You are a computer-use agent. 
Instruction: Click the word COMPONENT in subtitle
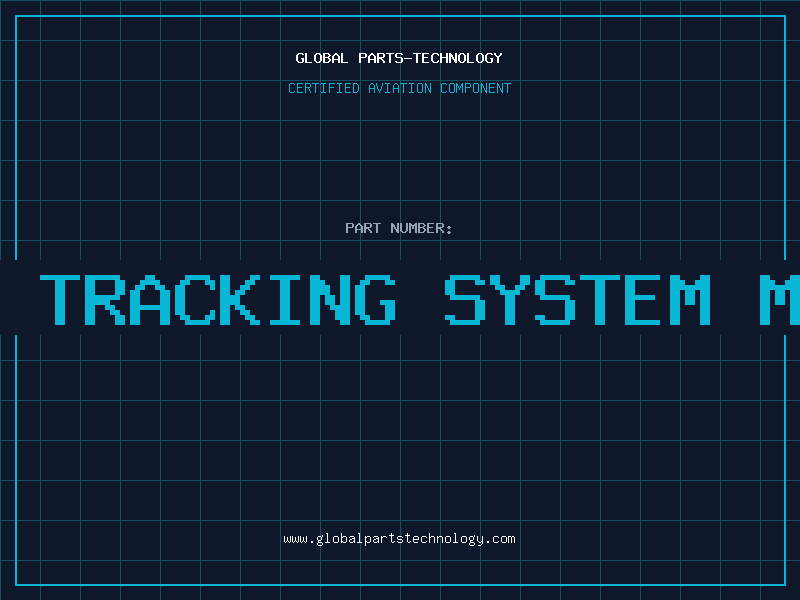[476, 88]
